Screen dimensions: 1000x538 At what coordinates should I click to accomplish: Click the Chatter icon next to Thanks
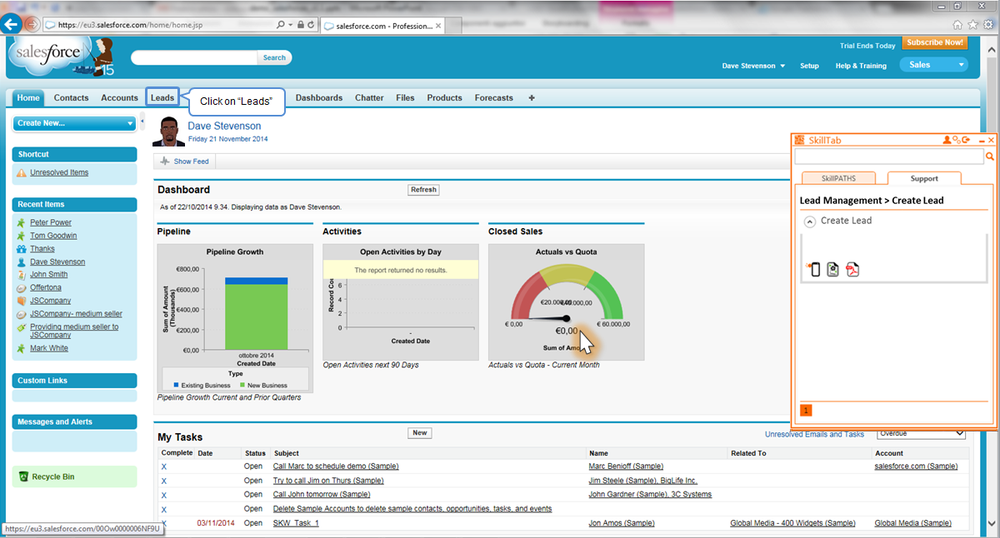click(x=21, y=249)
